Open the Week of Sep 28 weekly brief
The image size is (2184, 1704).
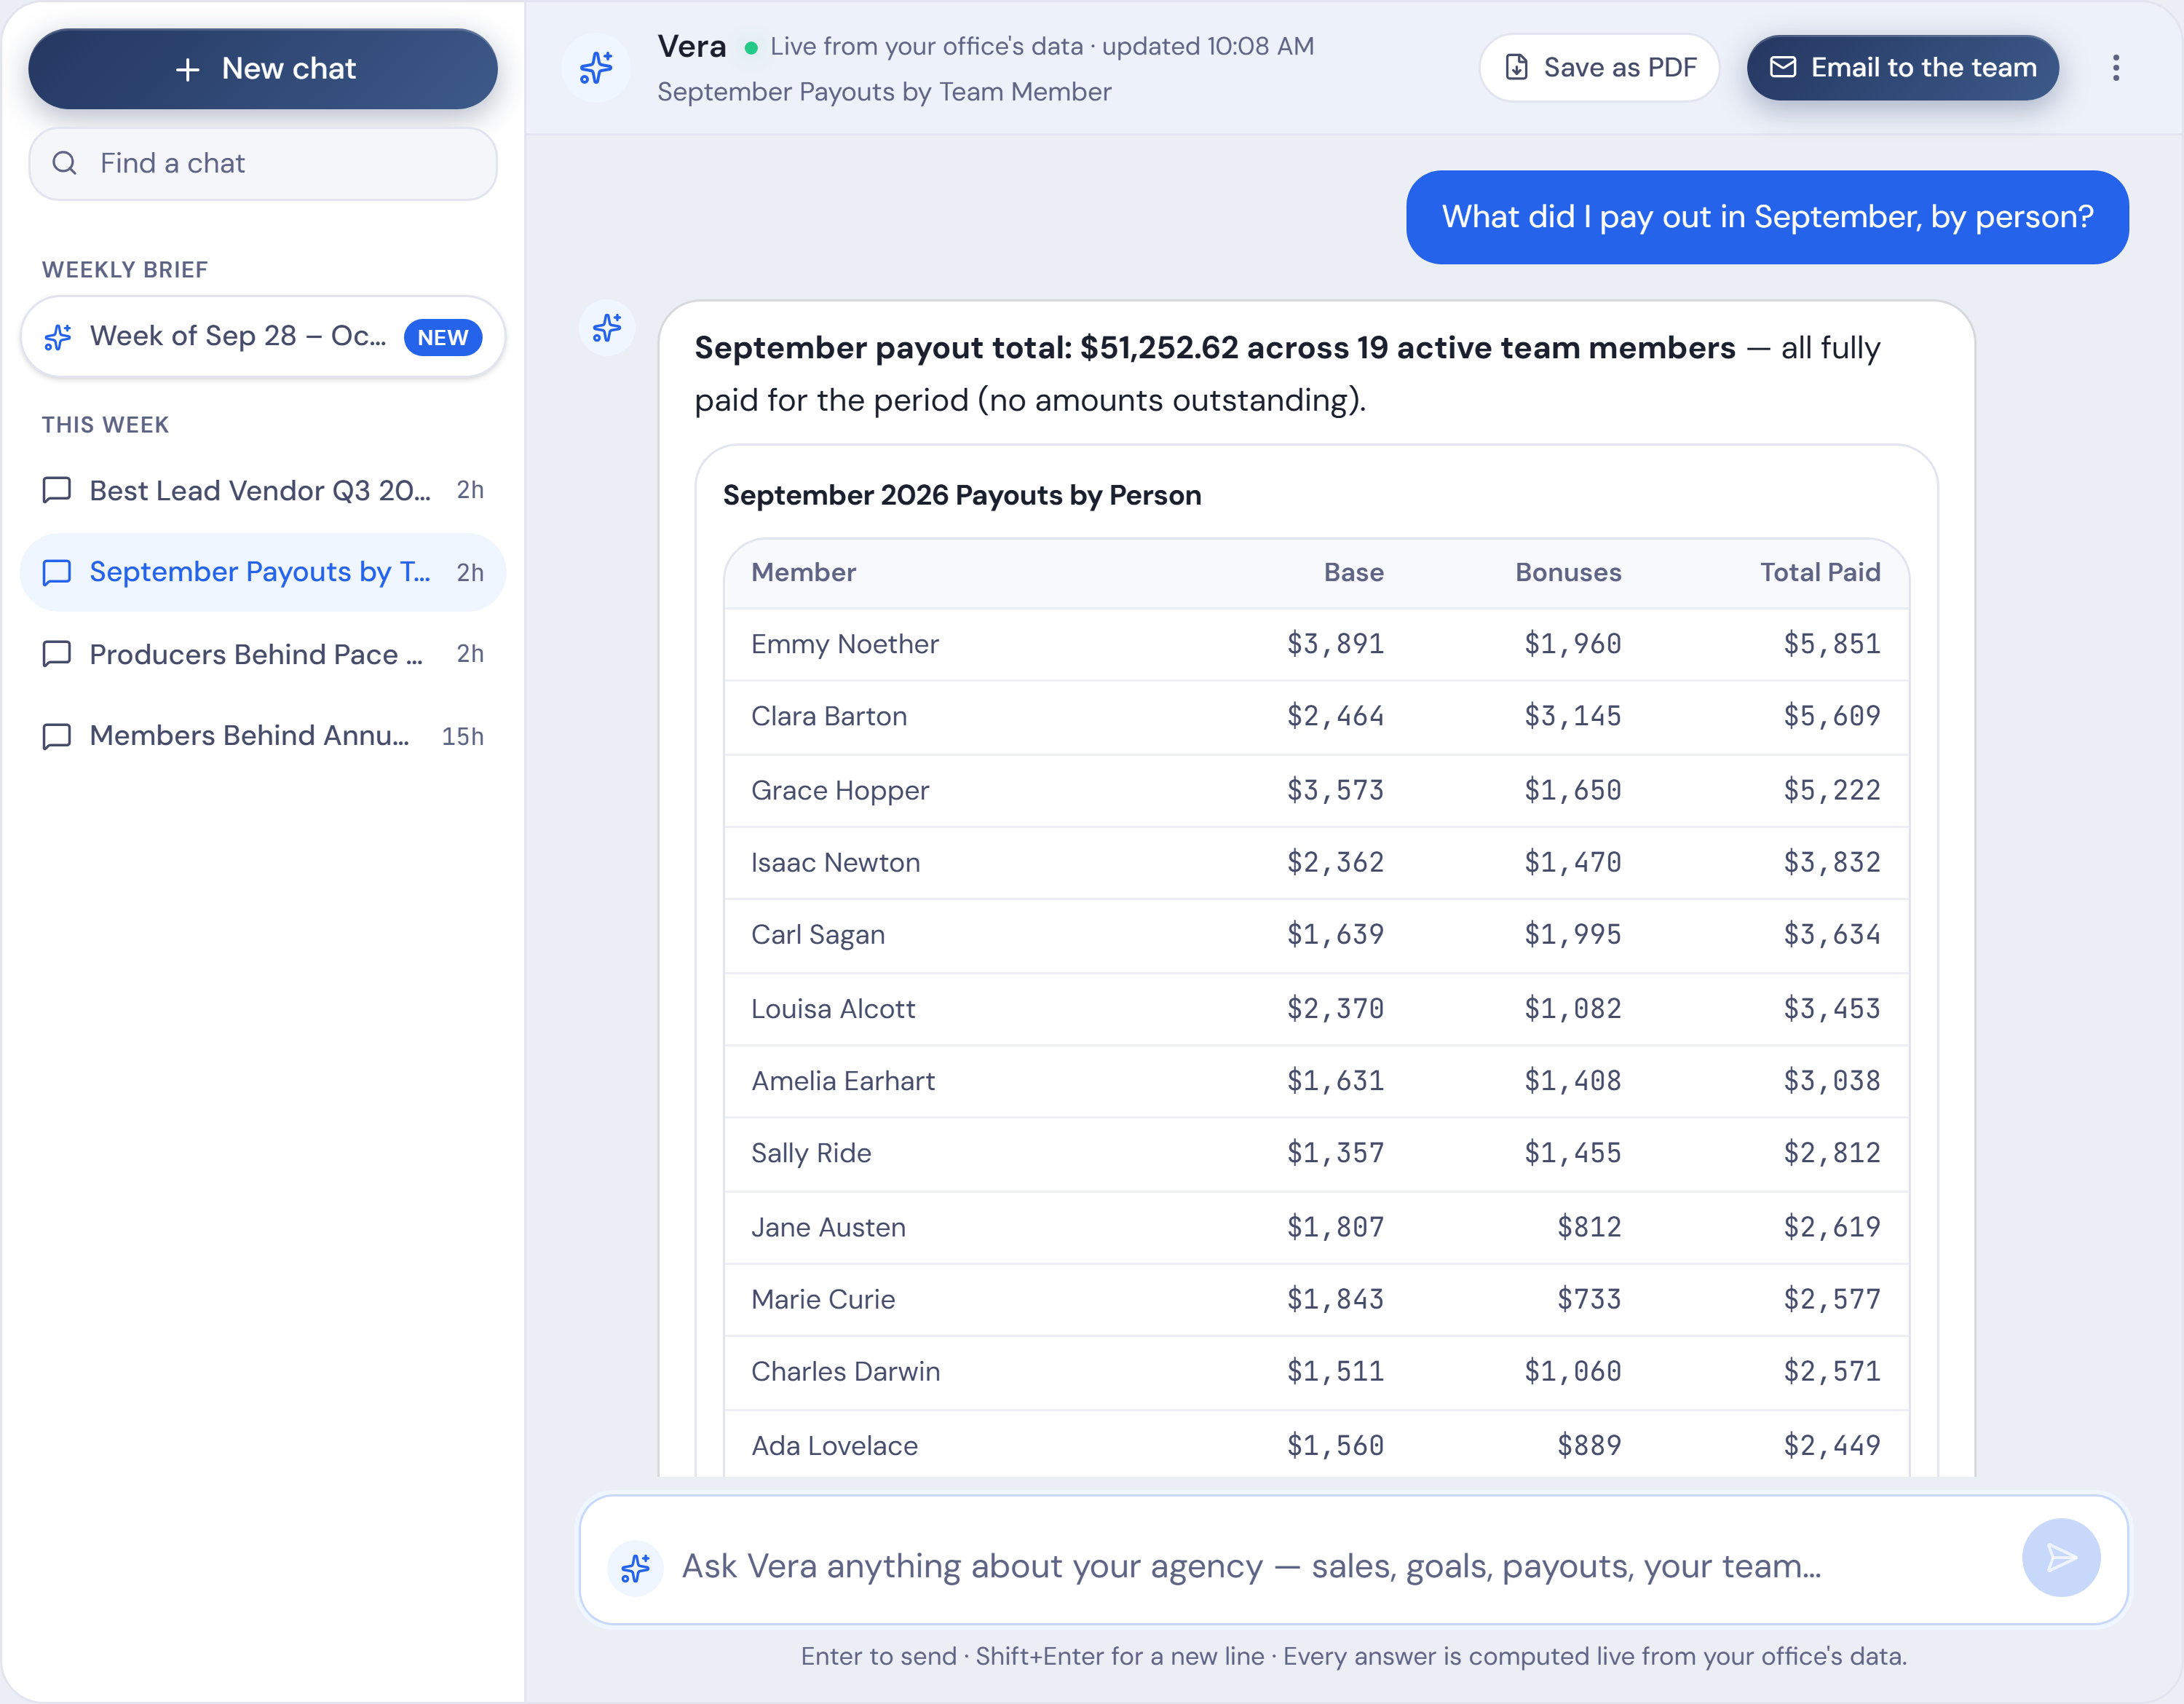(263, 337)
